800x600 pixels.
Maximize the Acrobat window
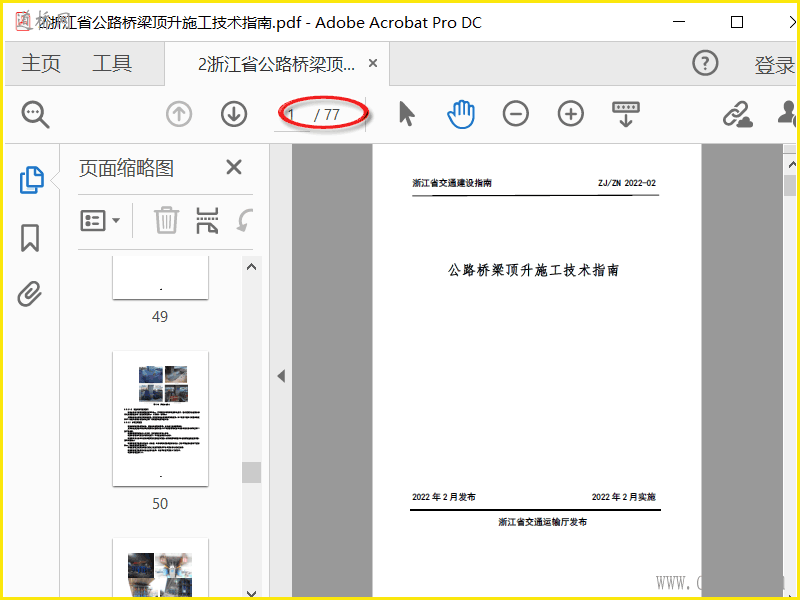(x=737, y=22)
